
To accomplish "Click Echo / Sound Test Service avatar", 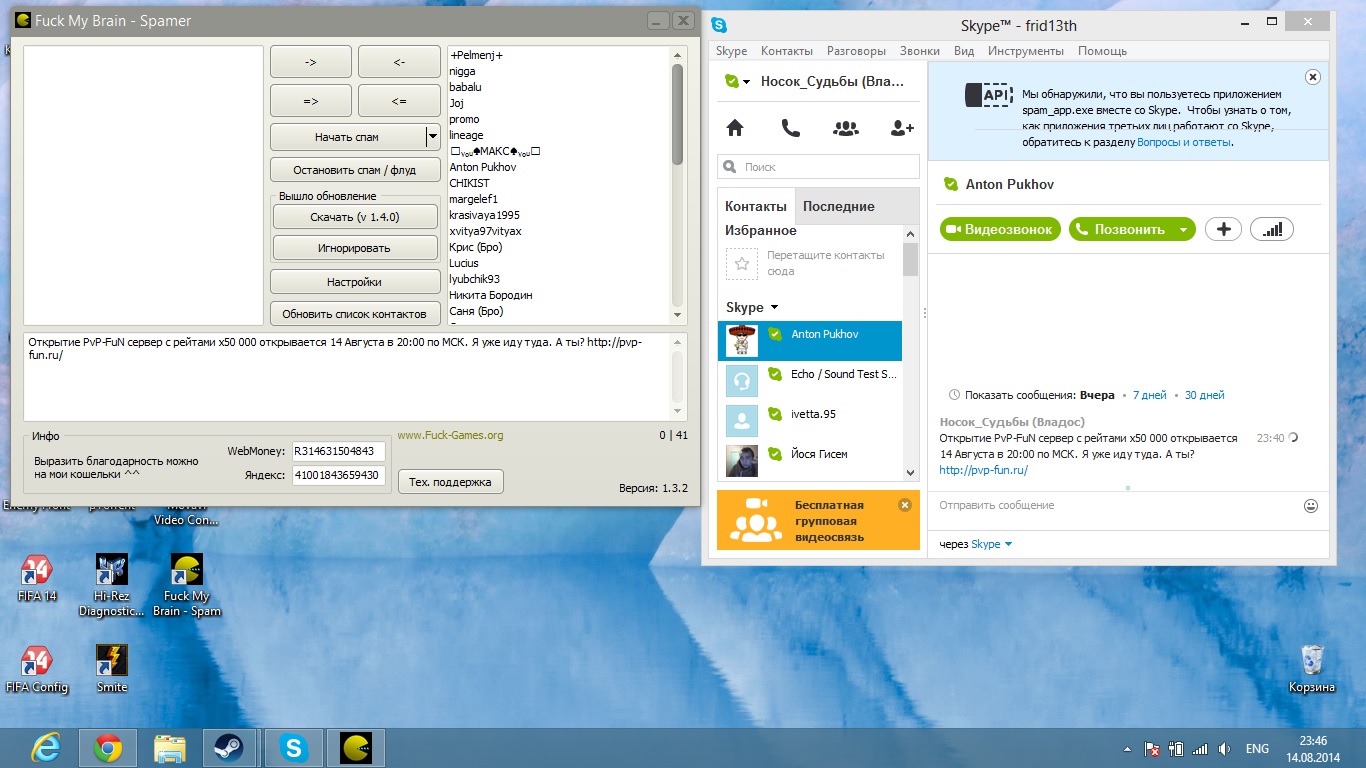I will point(741,380).
